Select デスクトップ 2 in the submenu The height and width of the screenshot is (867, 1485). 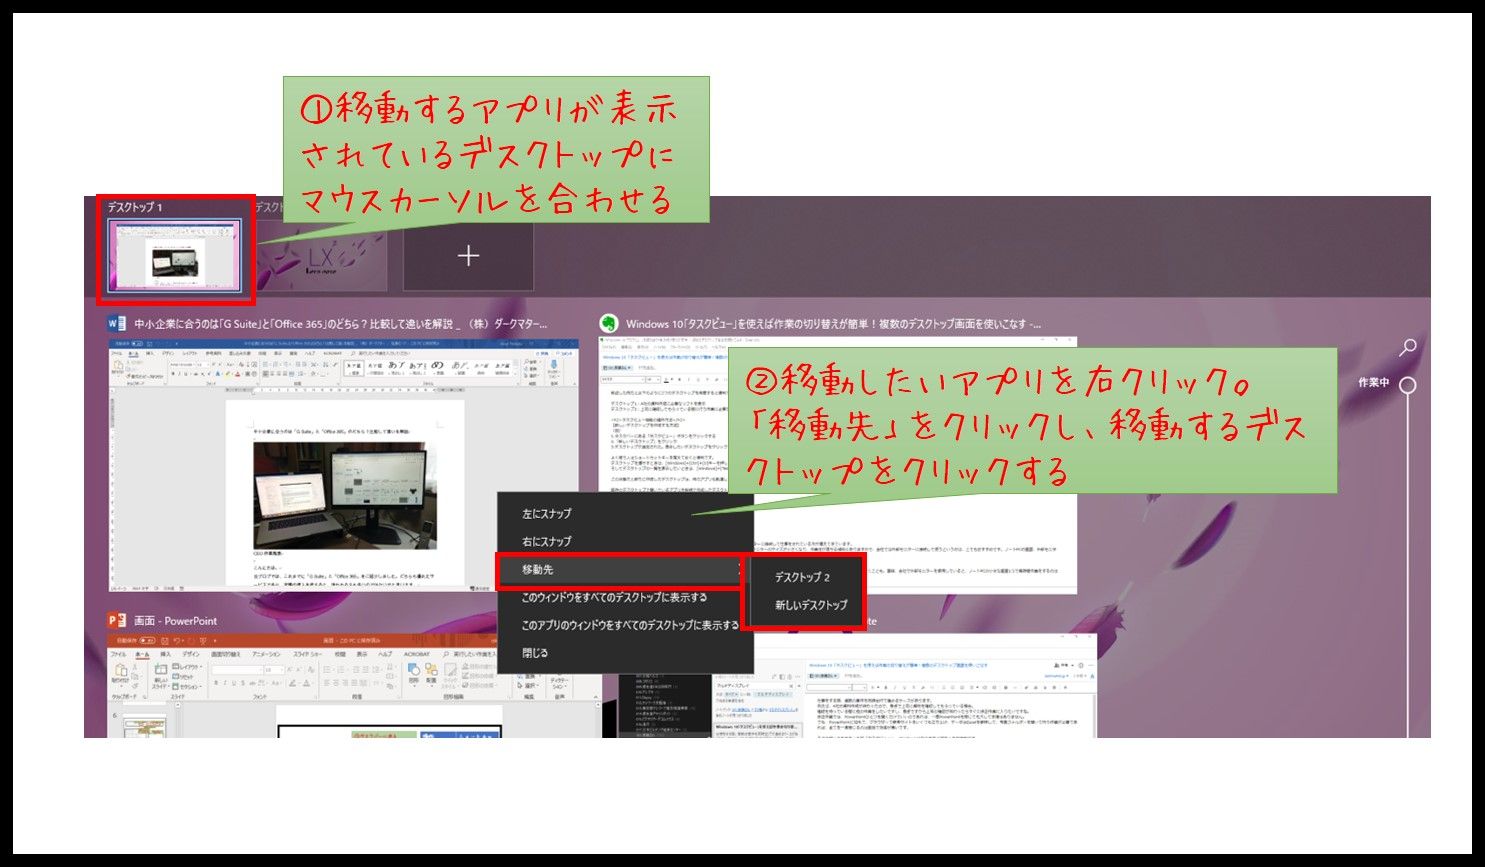[802, 578]
